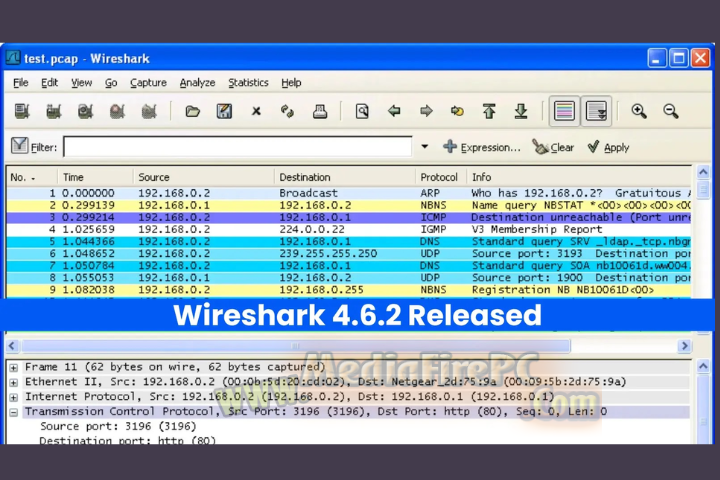Select the Source port: 3196 field
Screen dimensions: 720x480
pos(118,426)
